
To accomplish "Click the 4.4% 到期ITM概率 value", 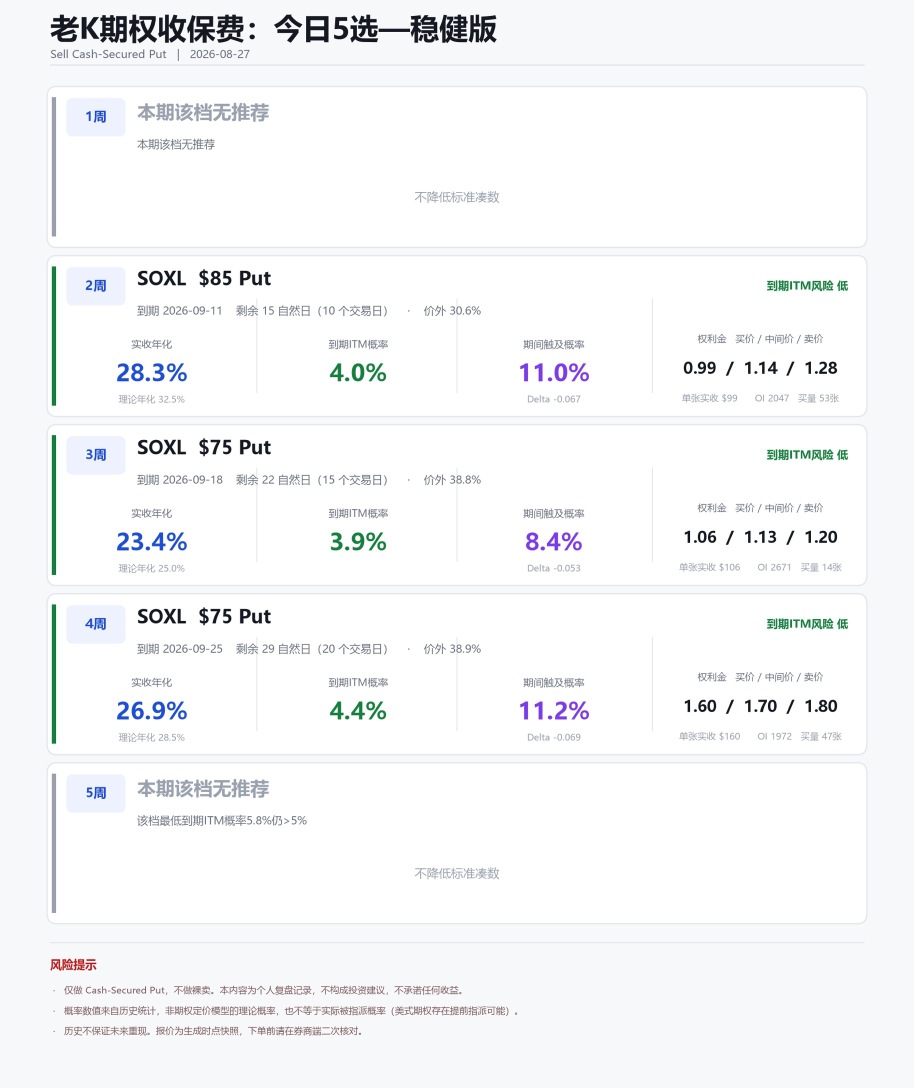I will (x=357, y=711).
